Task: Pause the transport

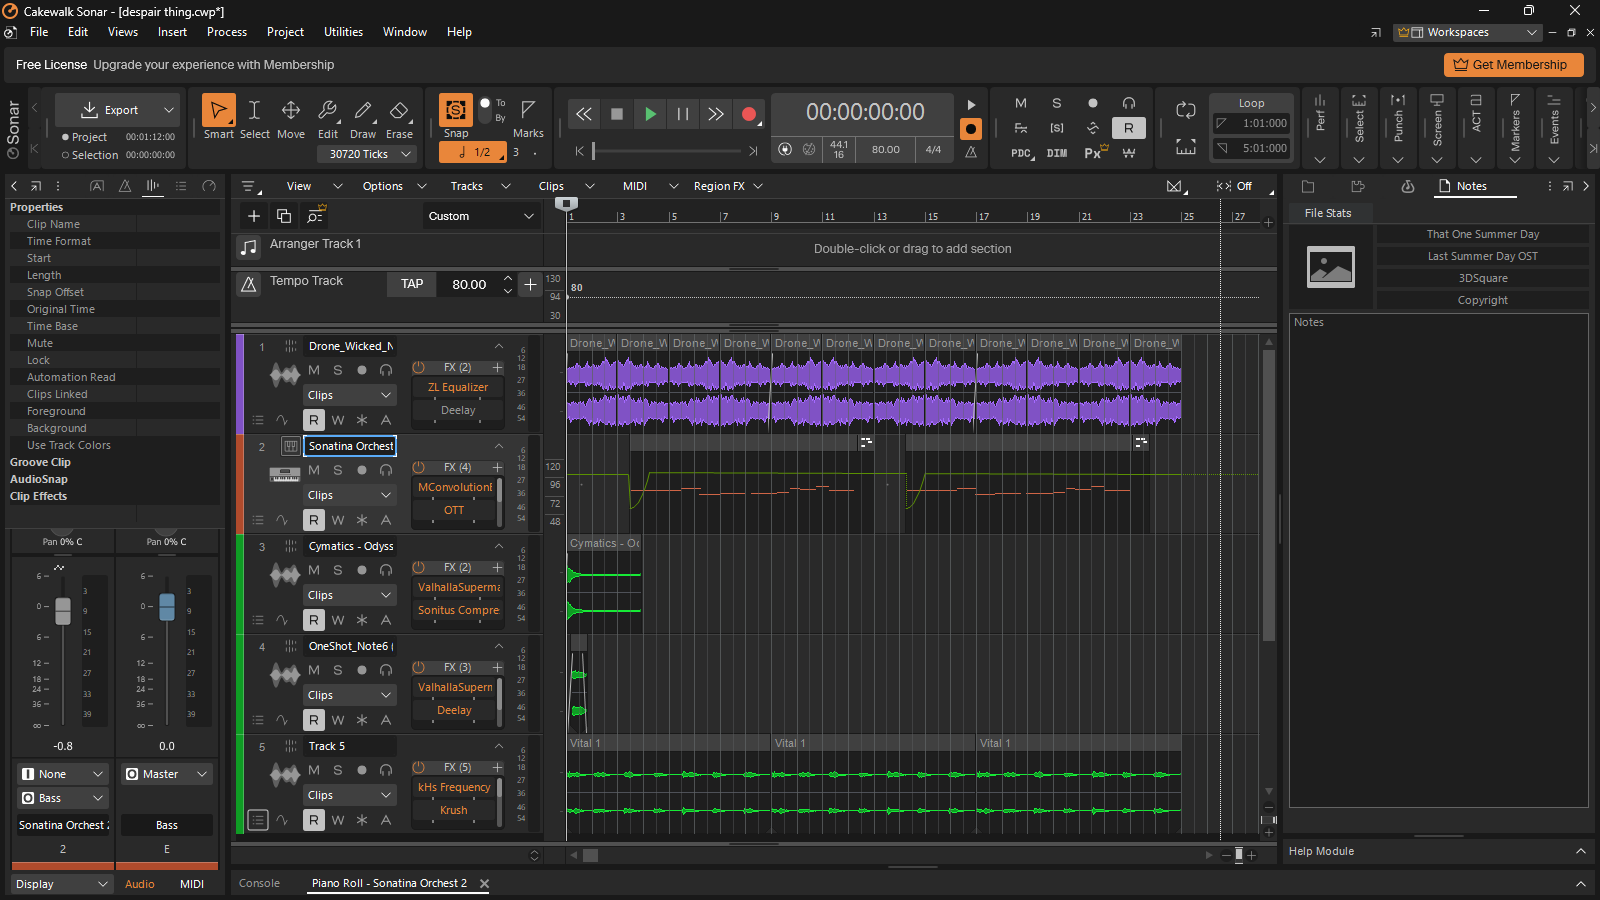Action: [683, 114]
